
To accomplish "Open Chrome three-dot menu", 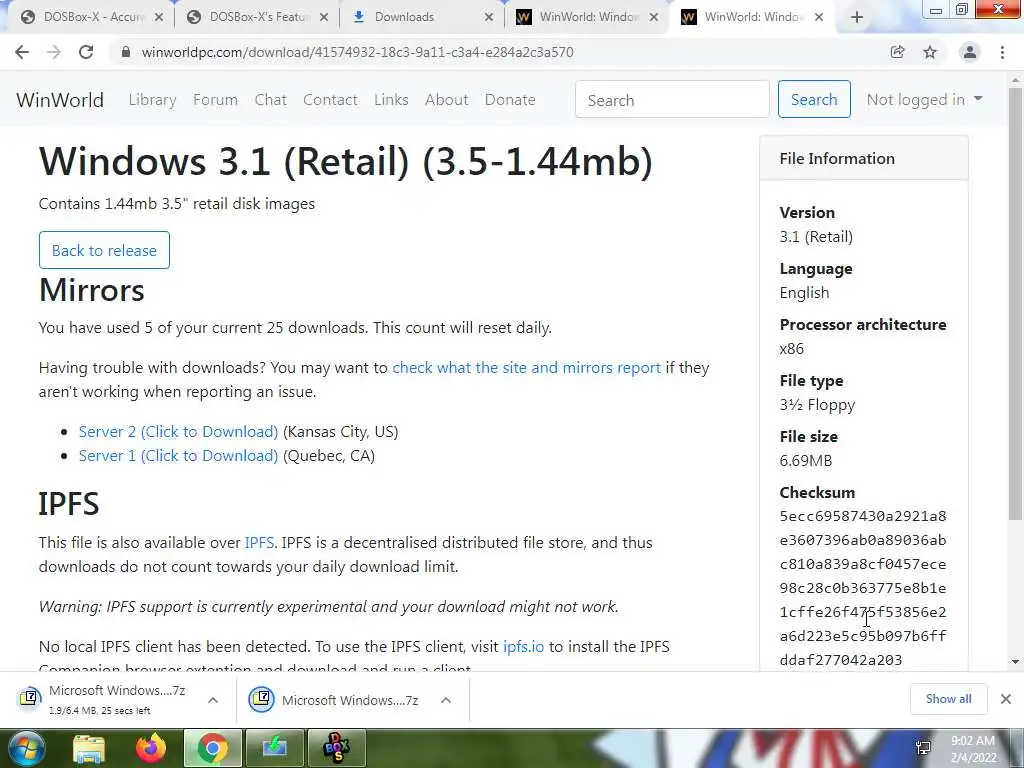I will point(1002,52).
